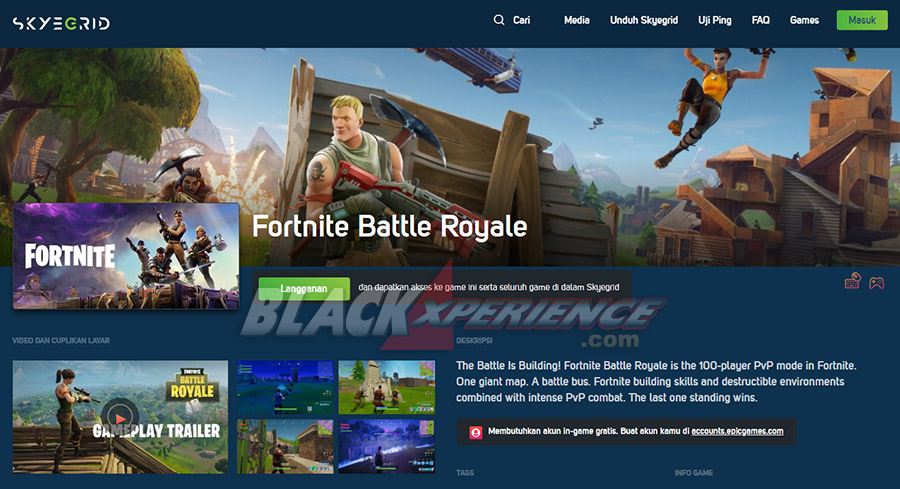This screenshot has width=900, height=489.
Task: Open the Media menu item
Action: click(x=576, y=20)
